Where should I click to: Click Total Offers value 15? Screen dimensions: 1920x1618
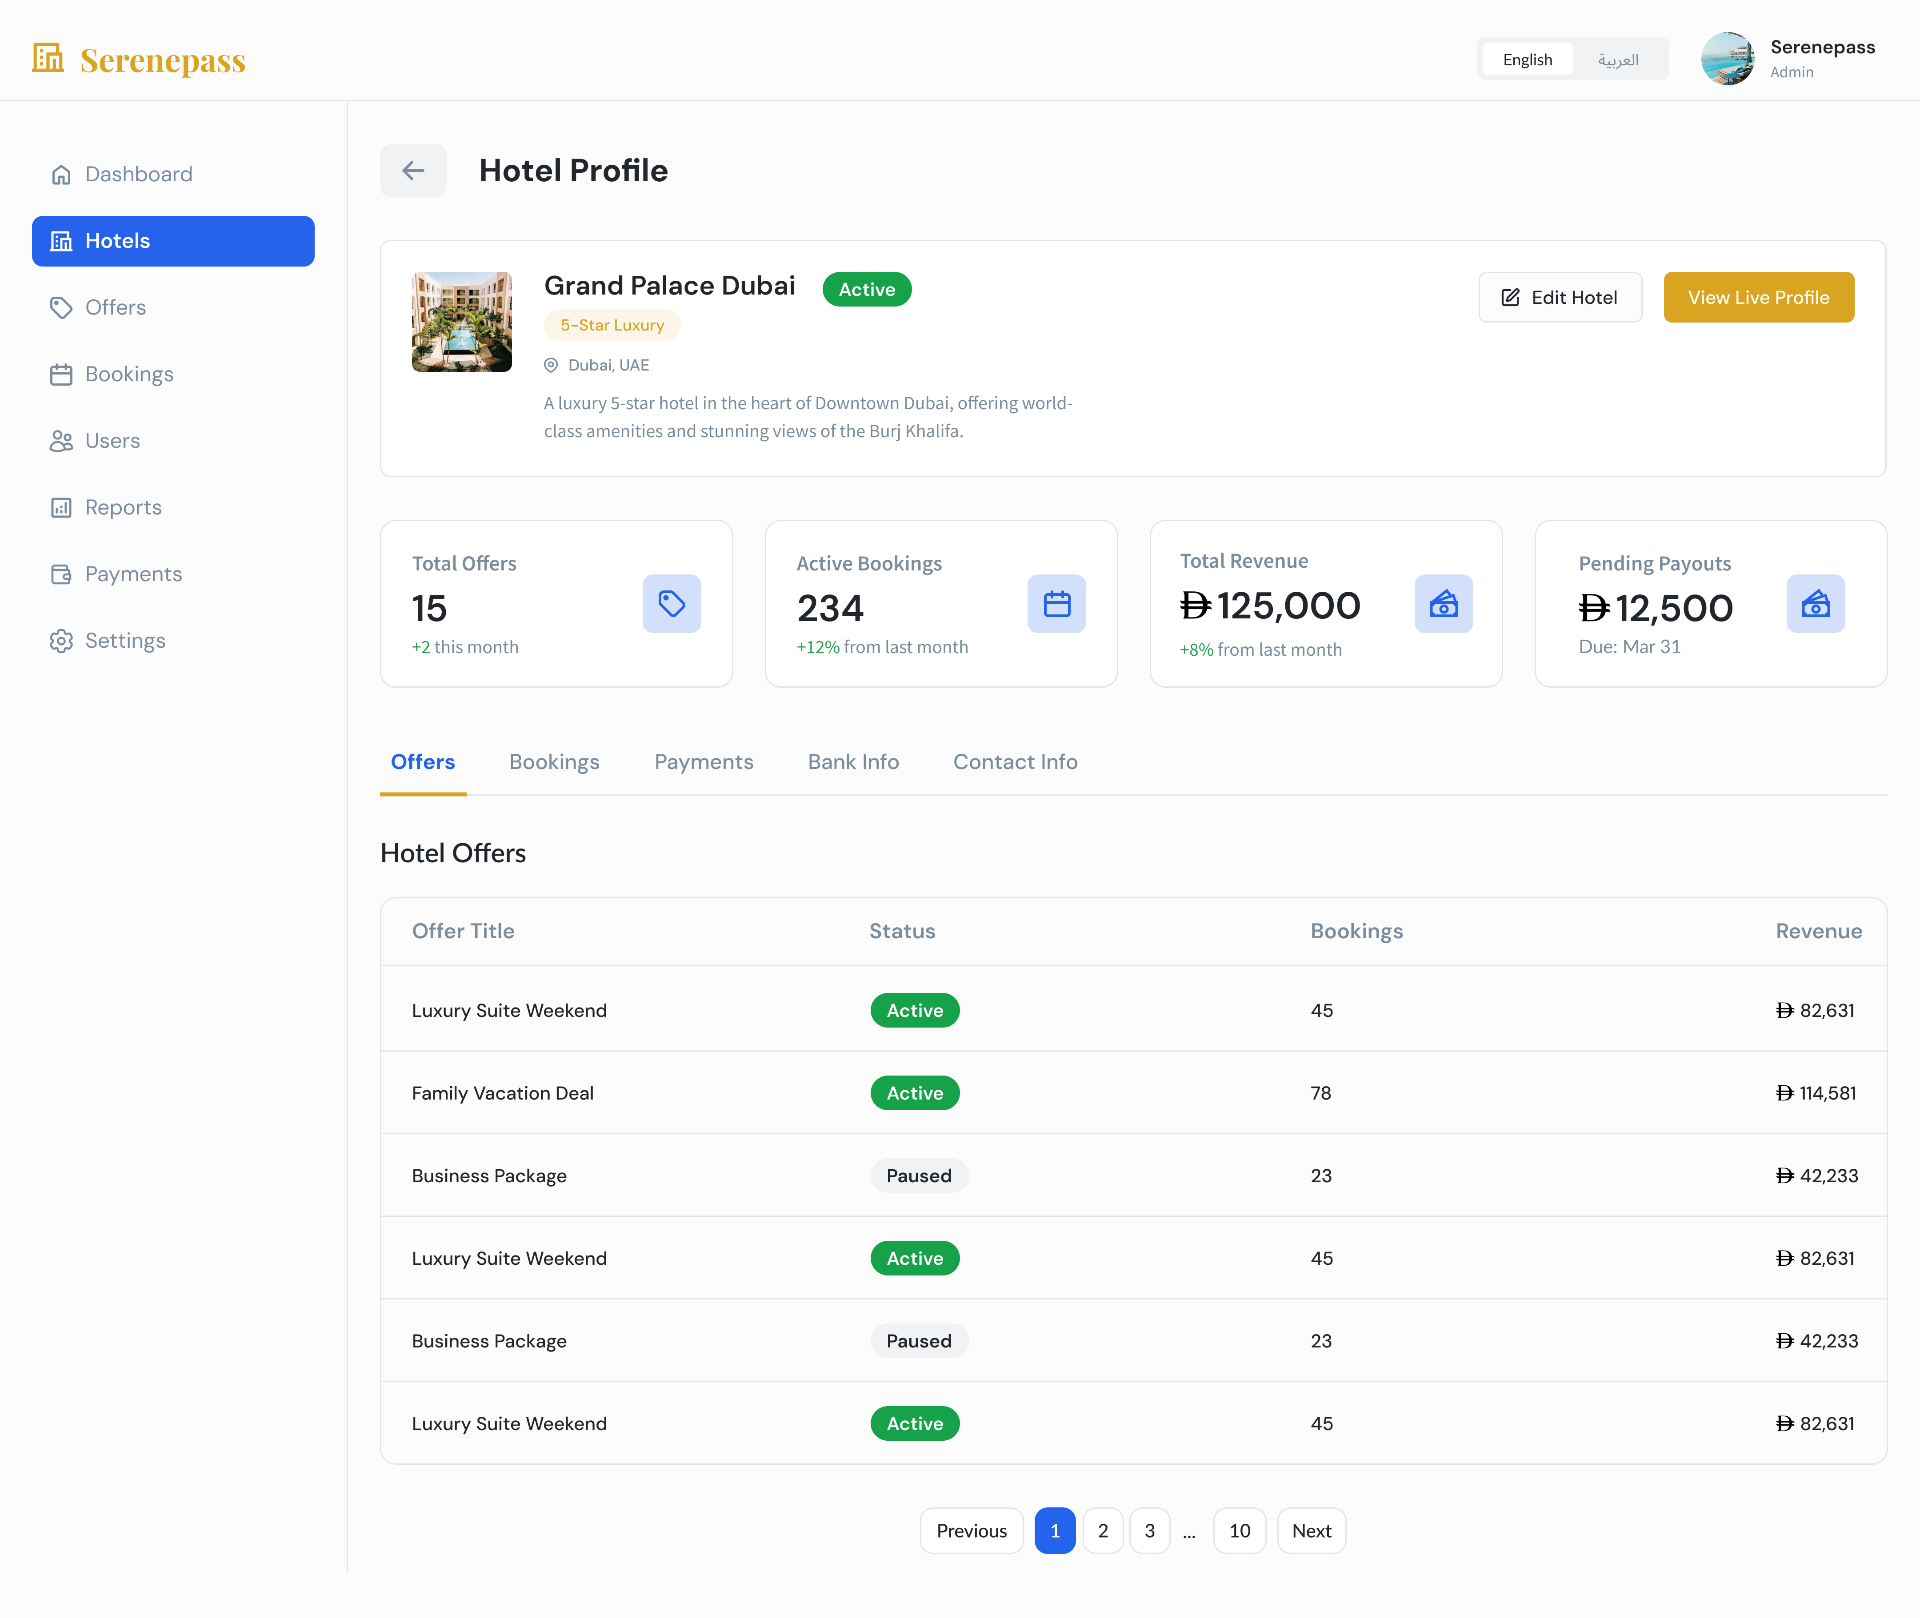[x=429, y=608]
